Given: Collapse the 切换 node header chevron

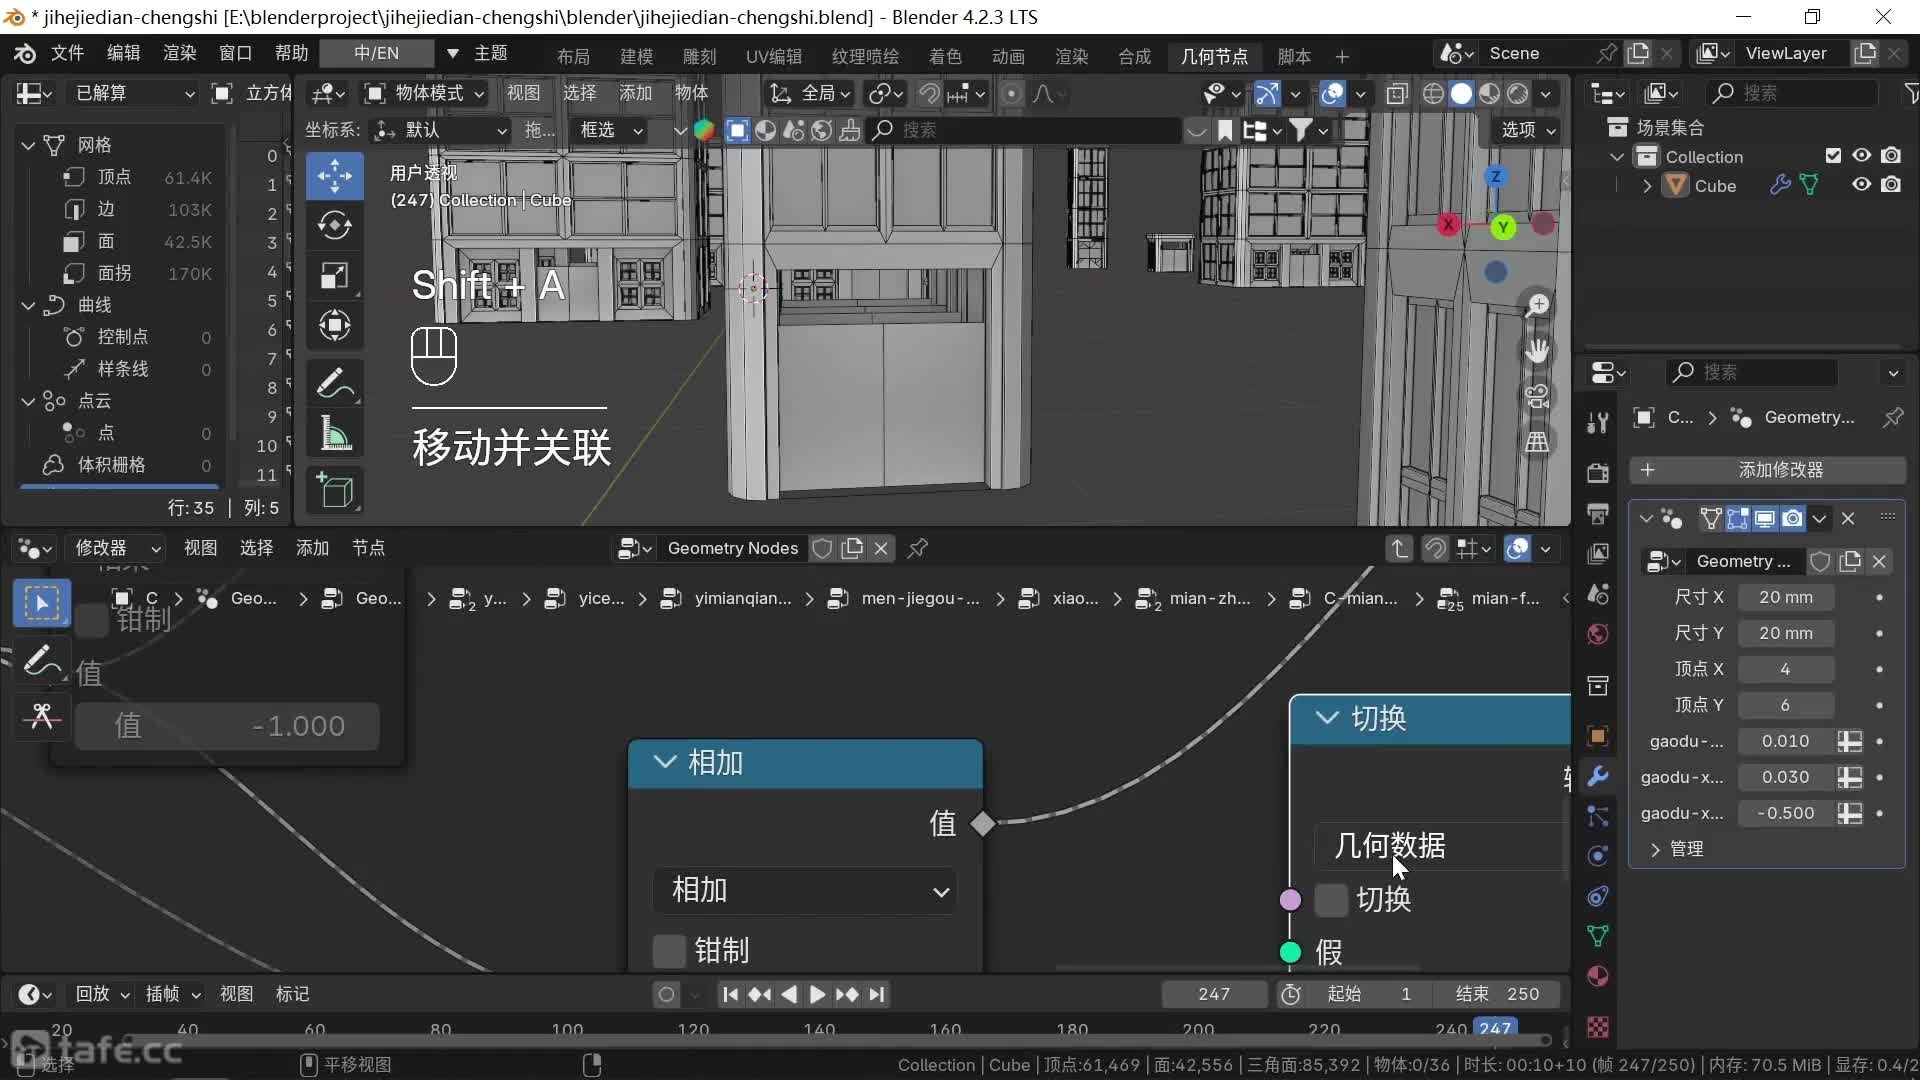Looking at the screenshot, I should [1327, 718].
